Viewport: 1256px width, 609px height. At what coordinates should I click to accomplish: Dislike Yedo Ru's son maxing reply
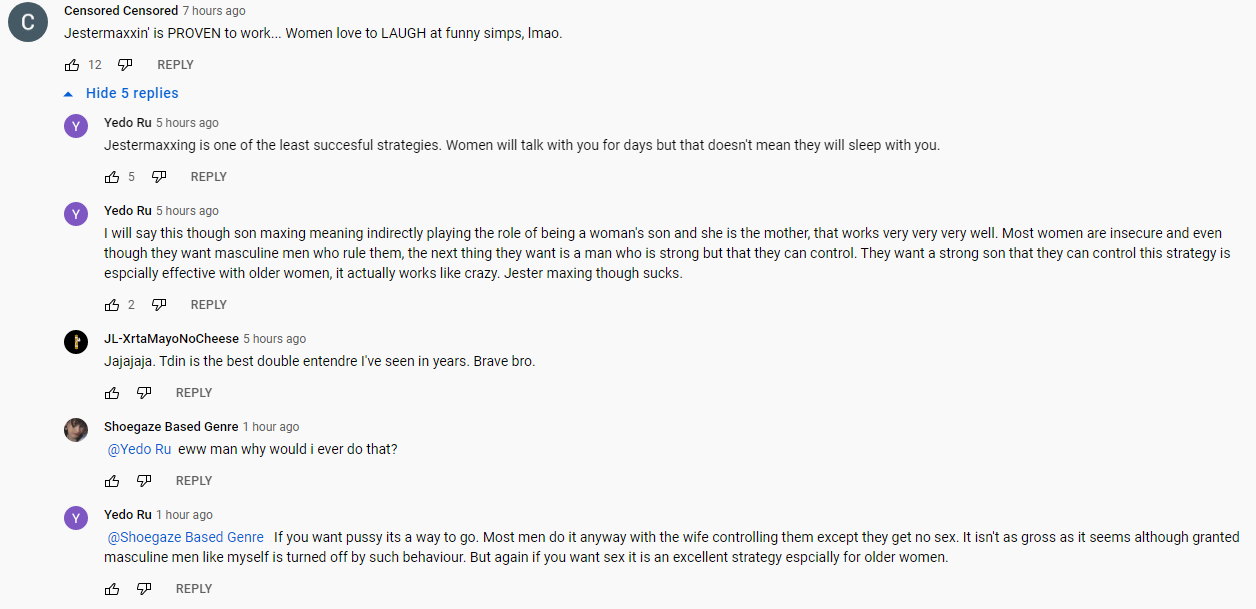coord(159,305)
